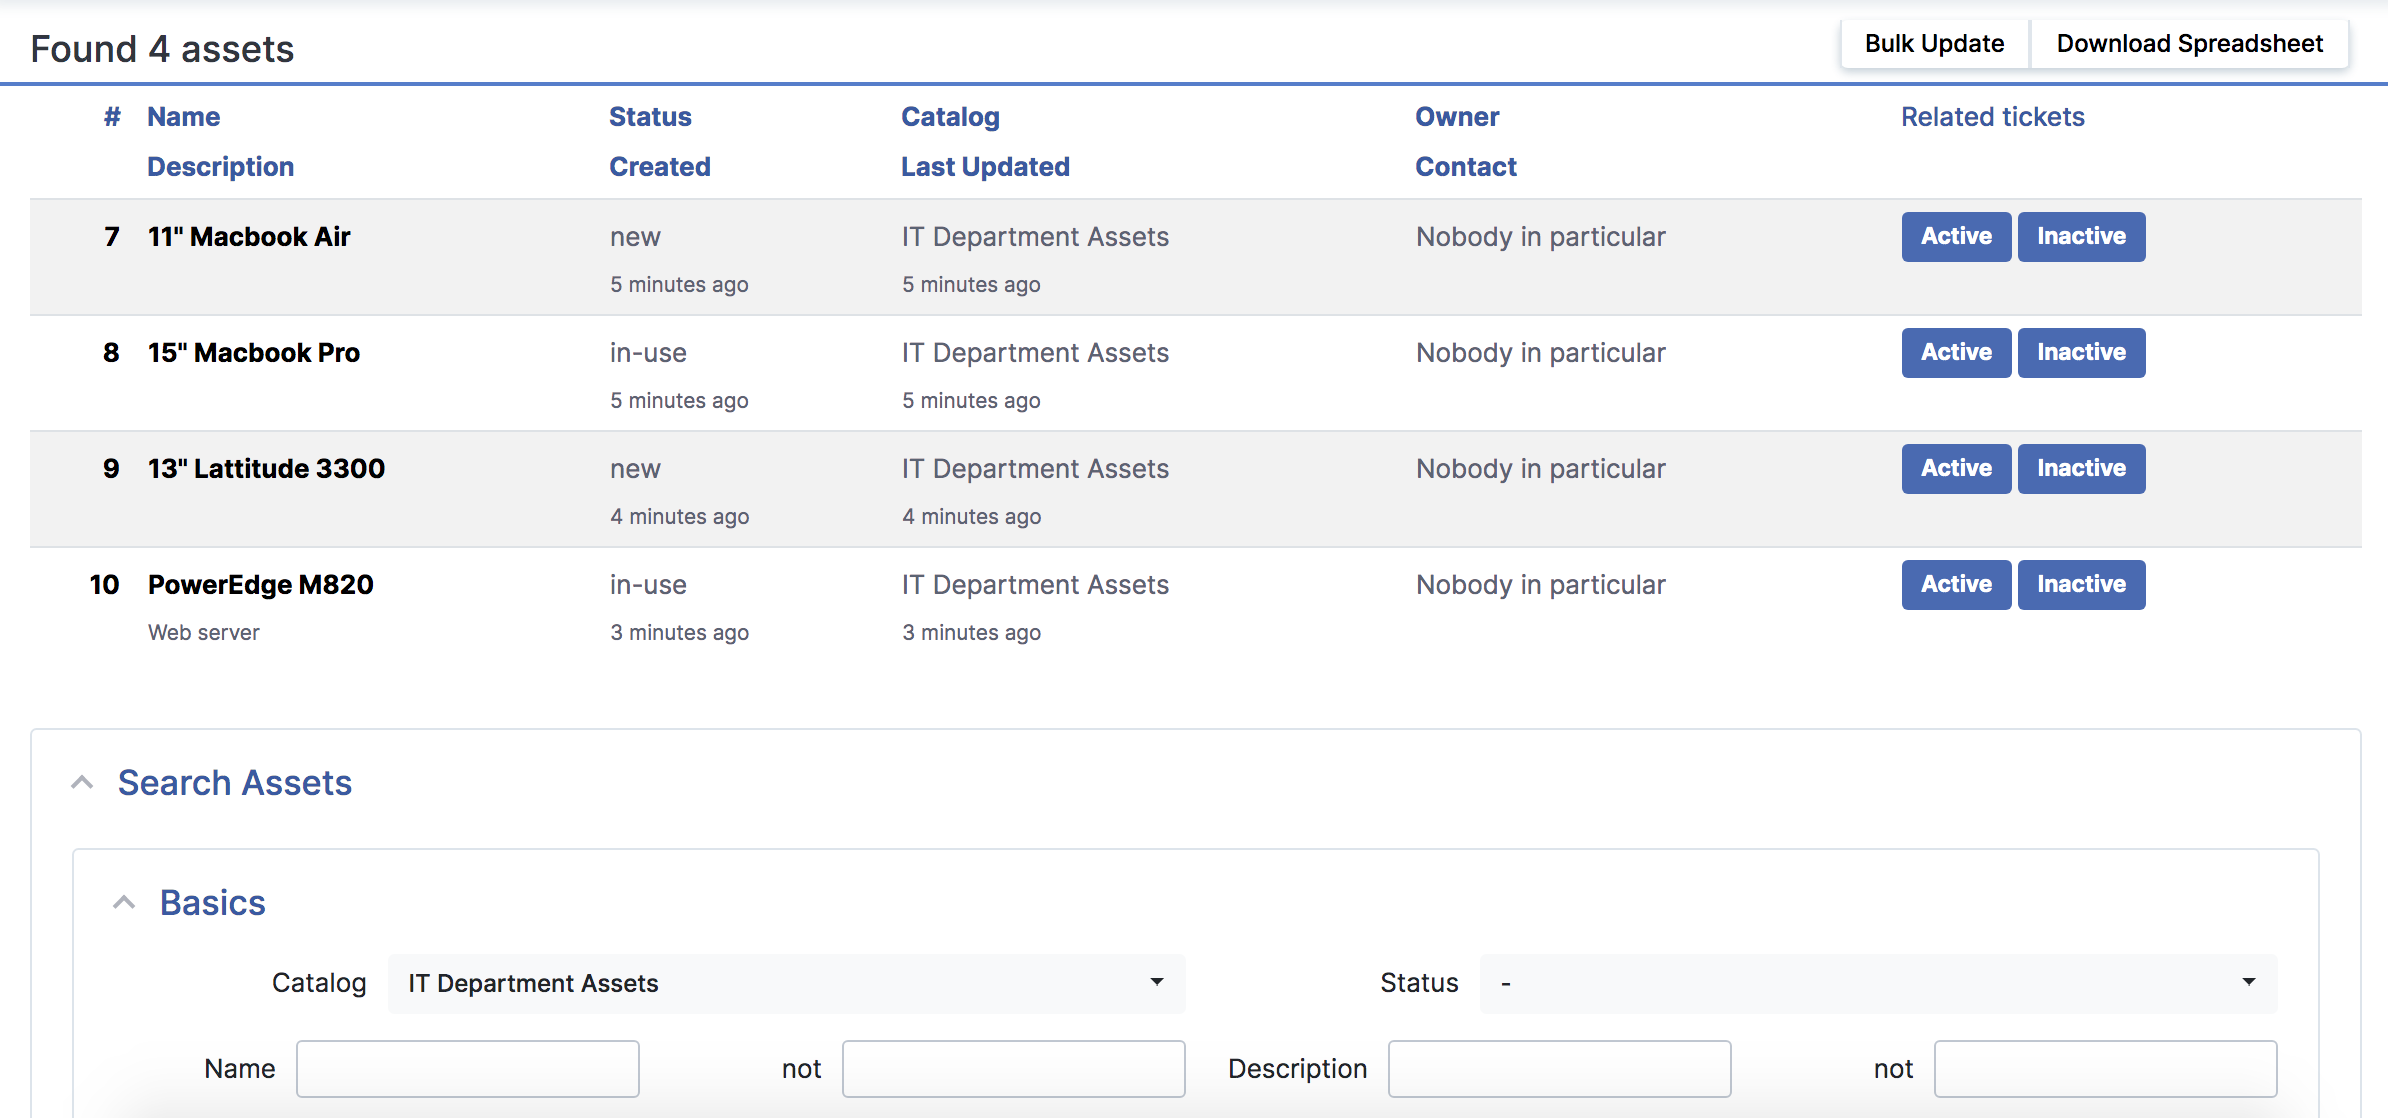Screen dimensions: 2388x1118
Task: Sort assets by Last Updated
Action: tap(985, 166)
